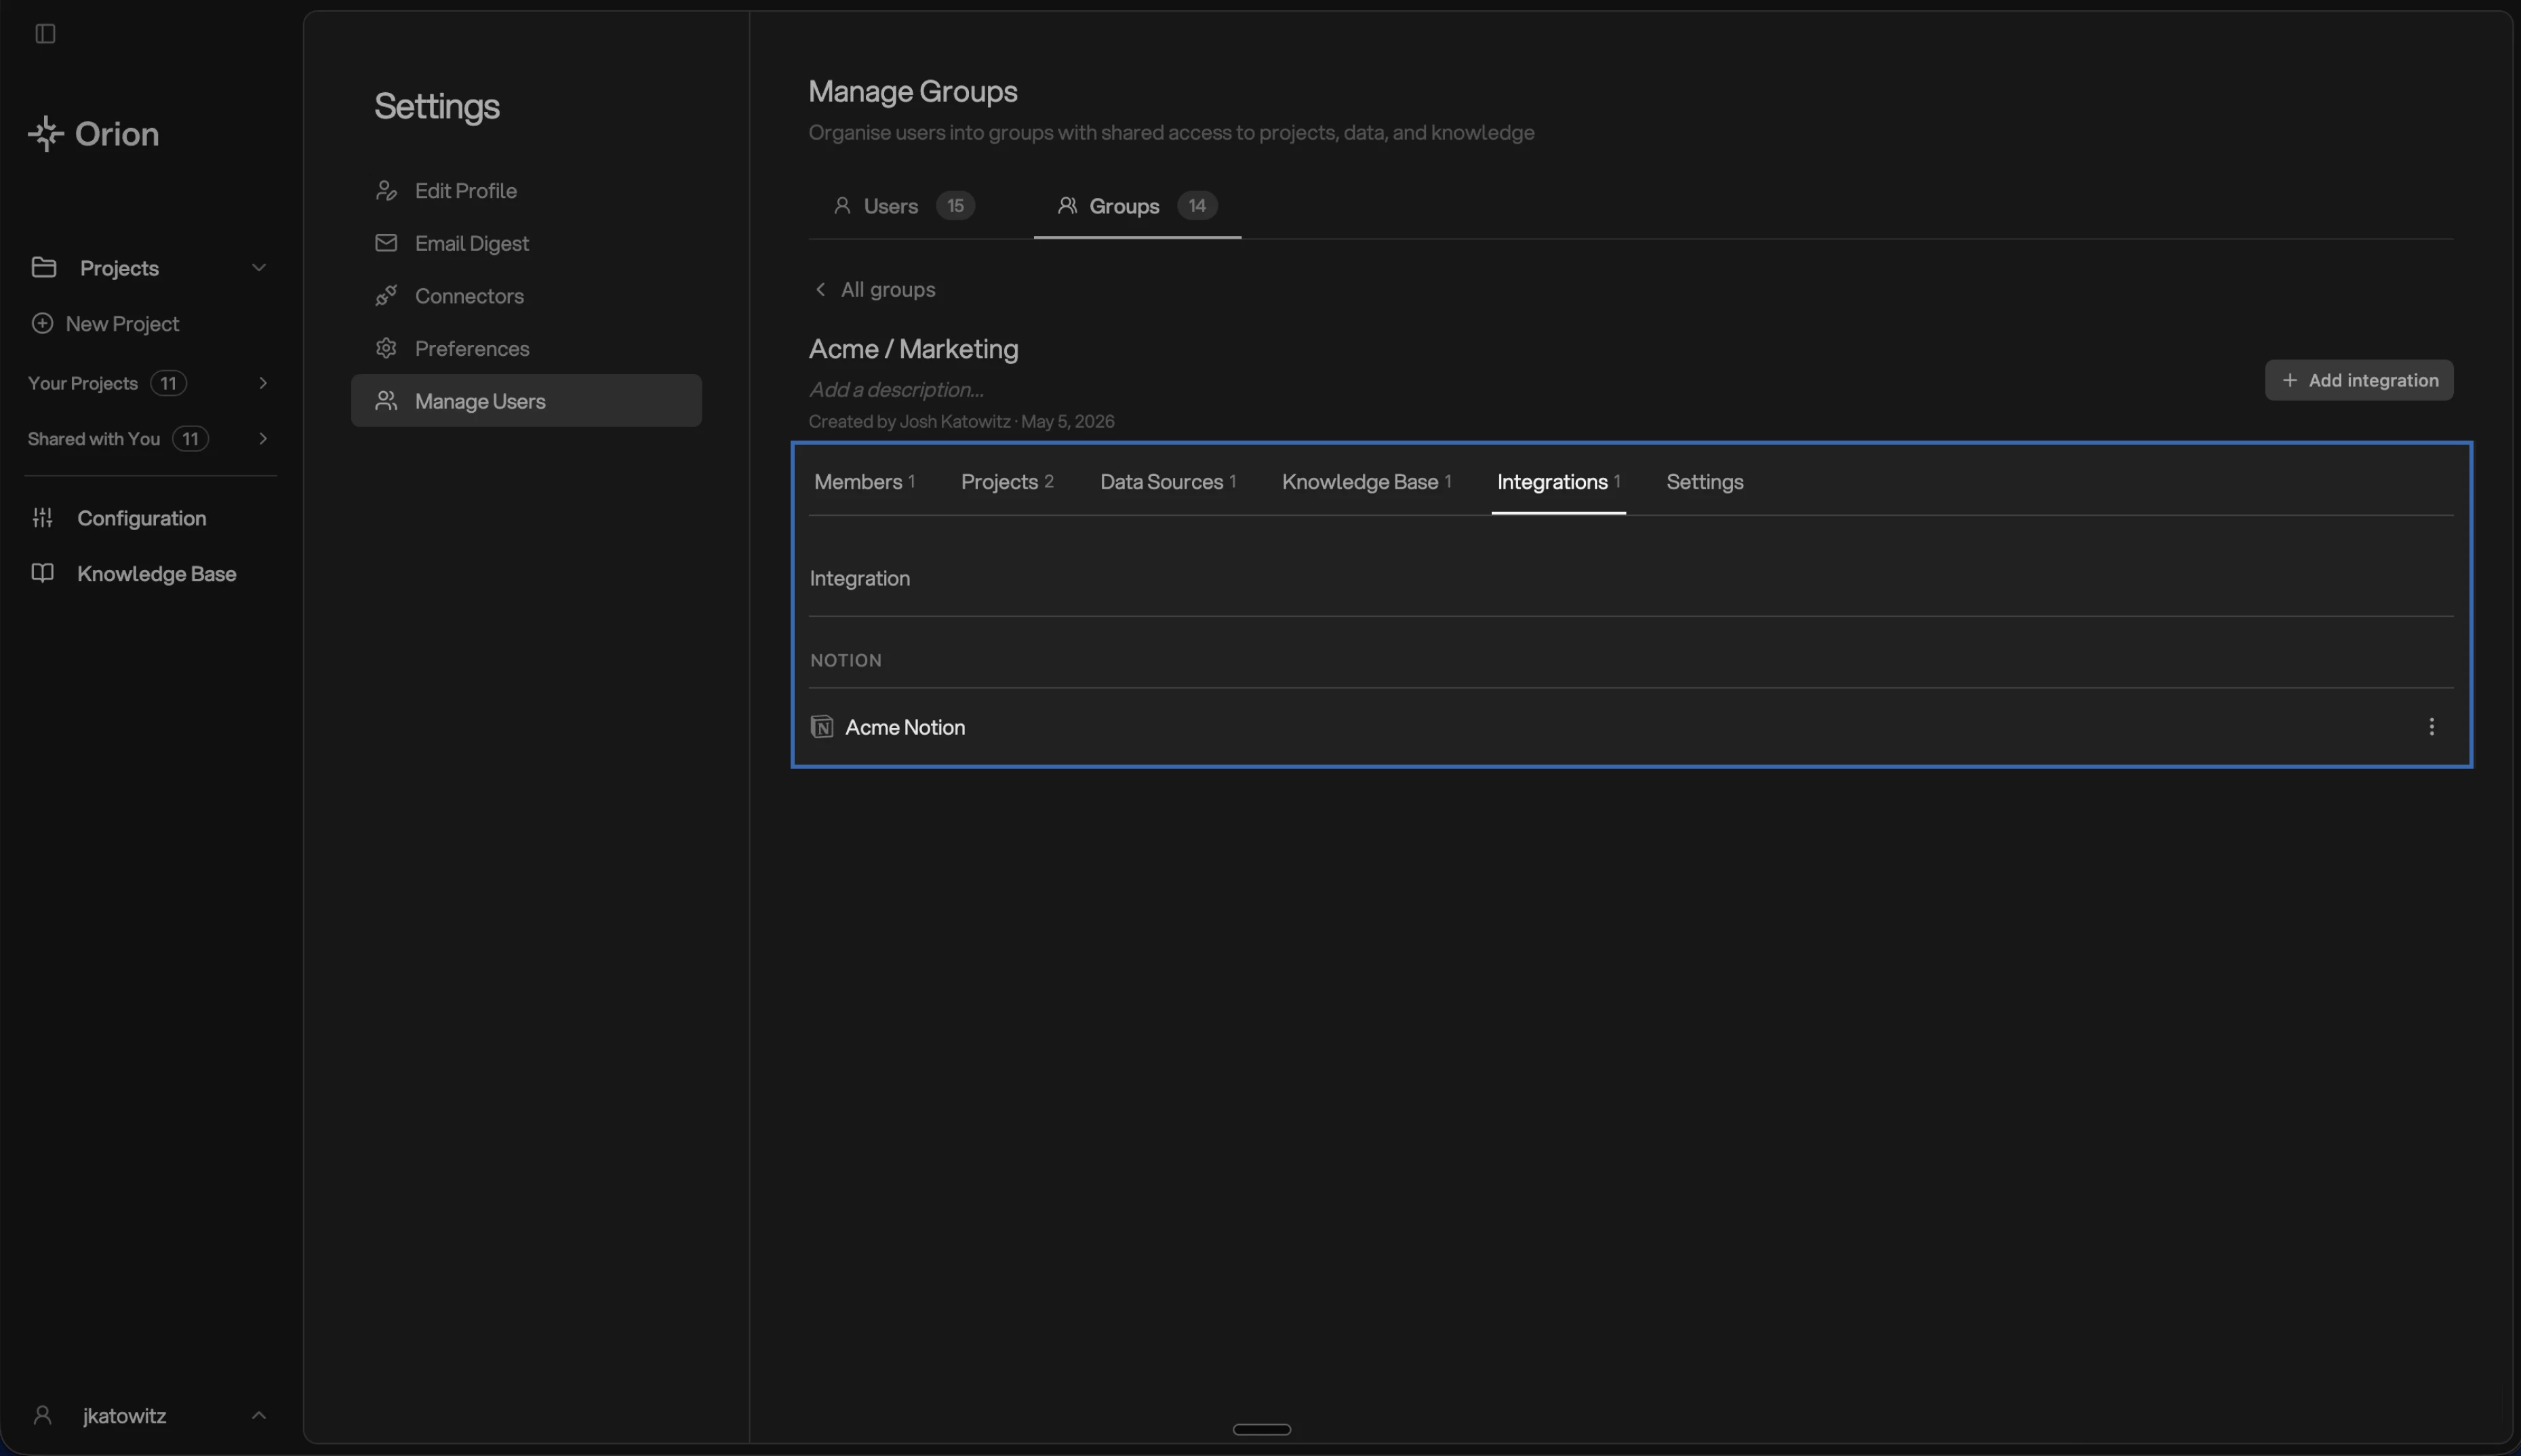Click the Connectors plug icon
Screen dimensions: 2521x1456
point(386,295)
